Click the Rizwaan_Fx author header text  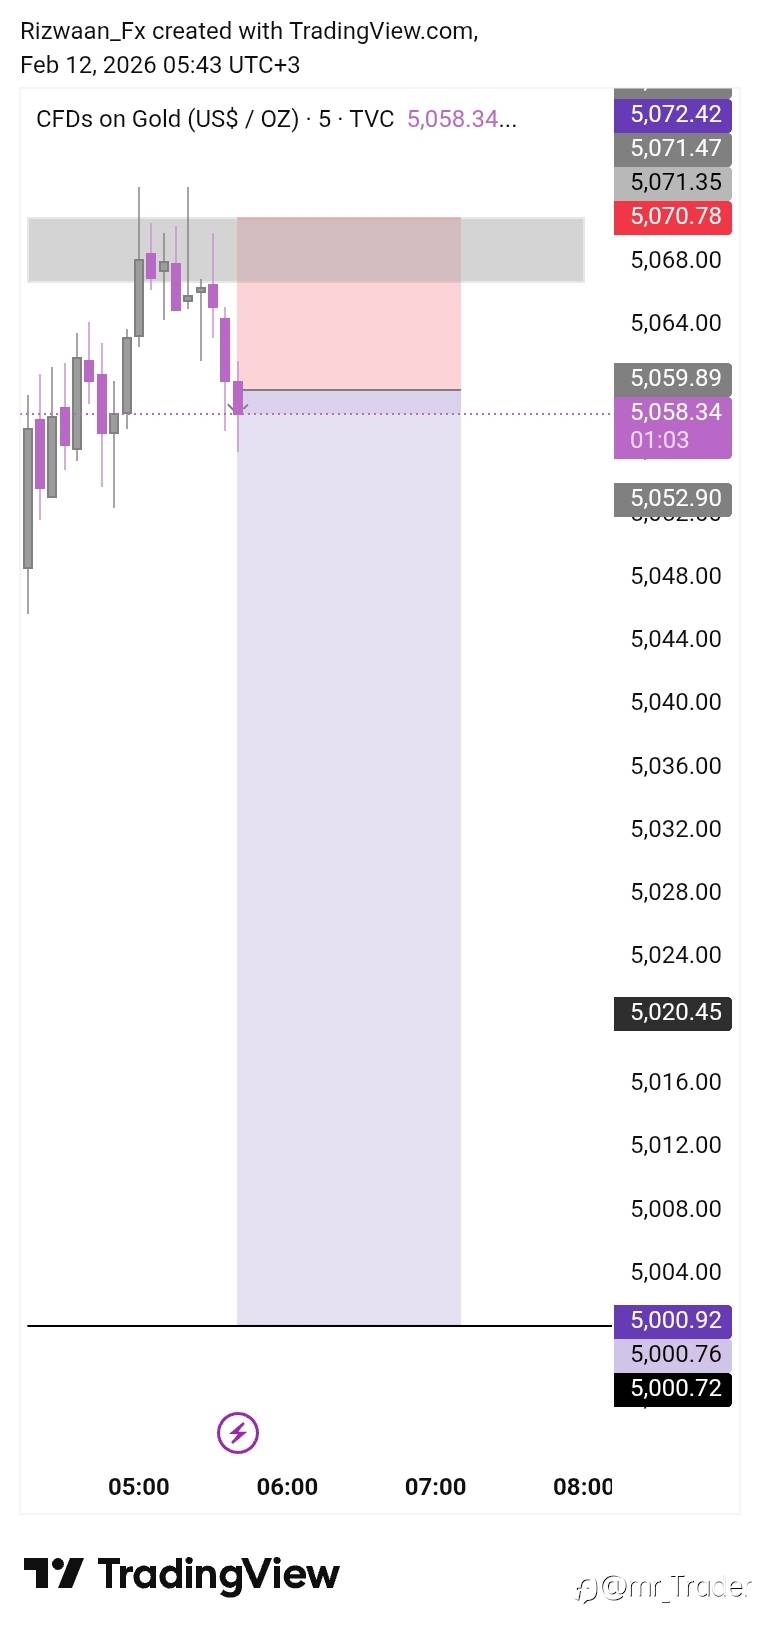point(82,31)
